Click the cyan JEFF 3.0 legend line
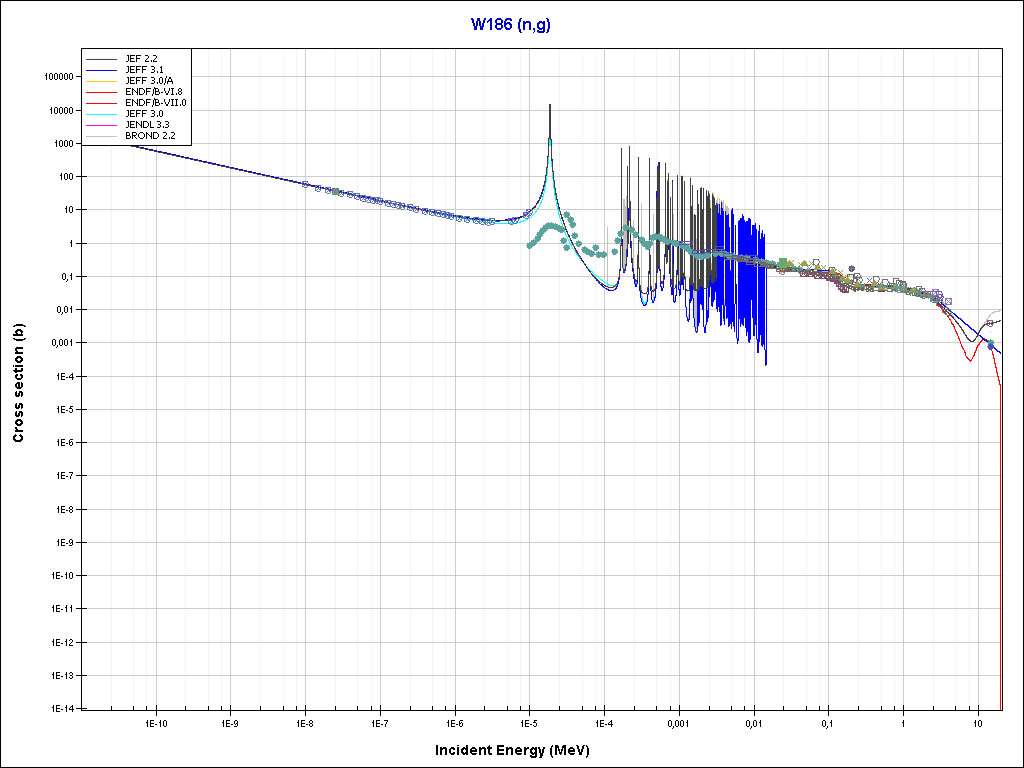The width and height of the screenshot is (1024, 768). coord(102,114)
